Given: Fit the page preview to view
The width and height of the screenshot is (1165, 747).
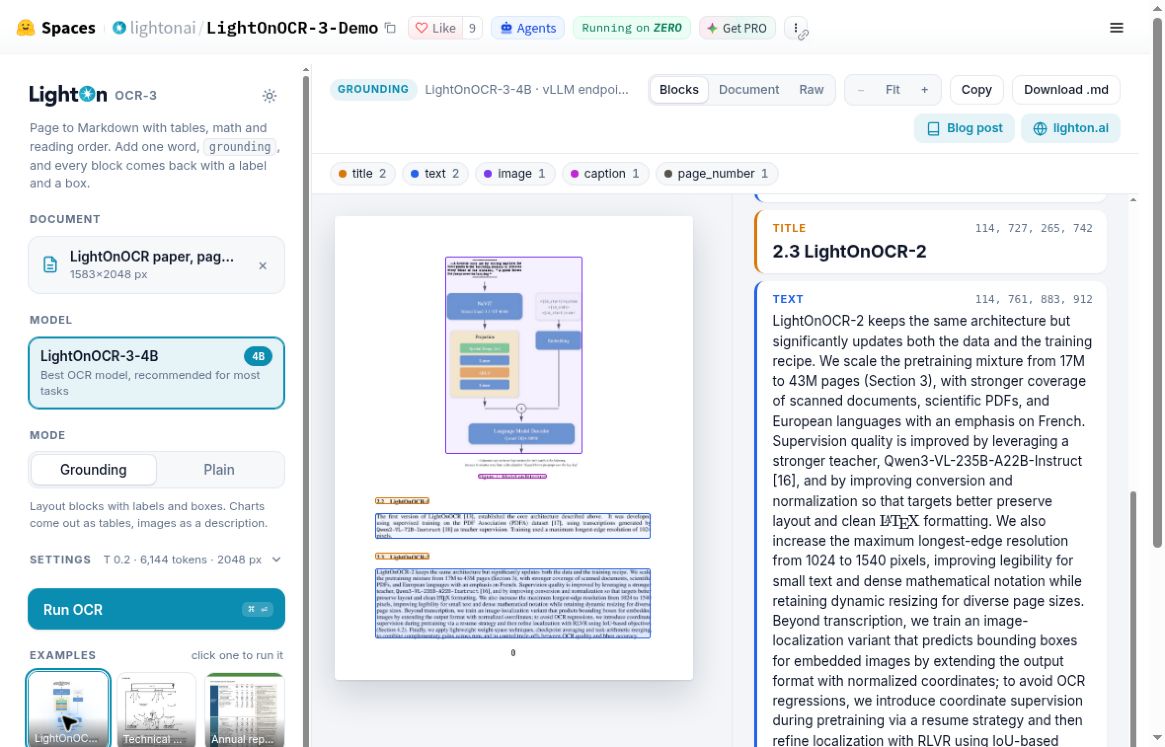Looking at the screenshot, I should point(892,90).
